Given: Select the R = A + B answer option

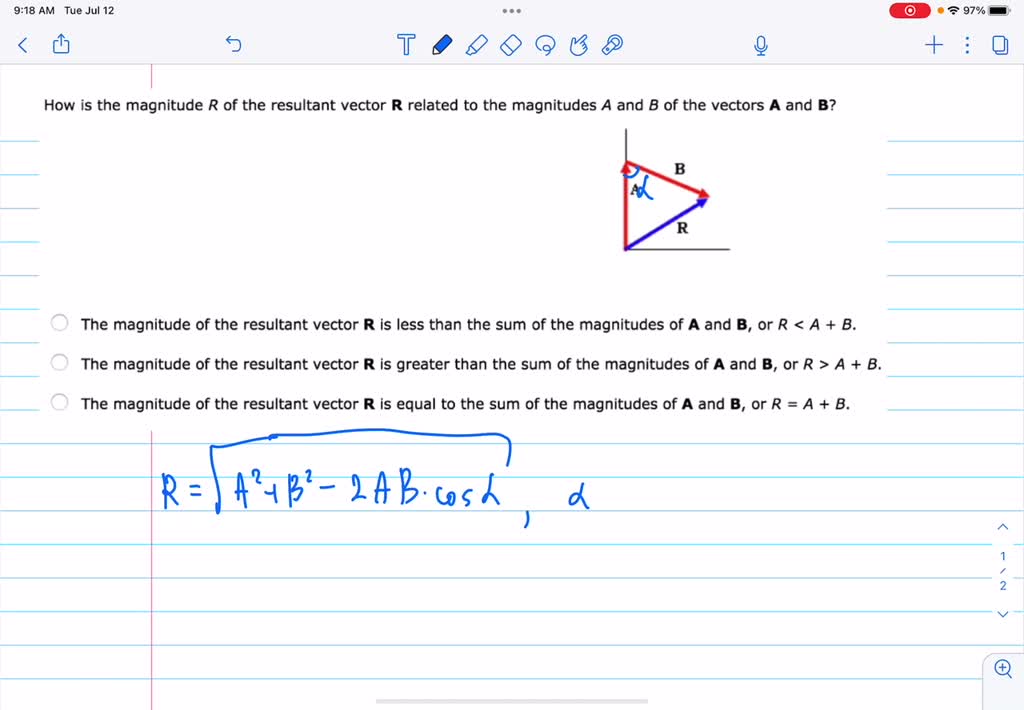Looking at the screenshot, I should (59, 403).
